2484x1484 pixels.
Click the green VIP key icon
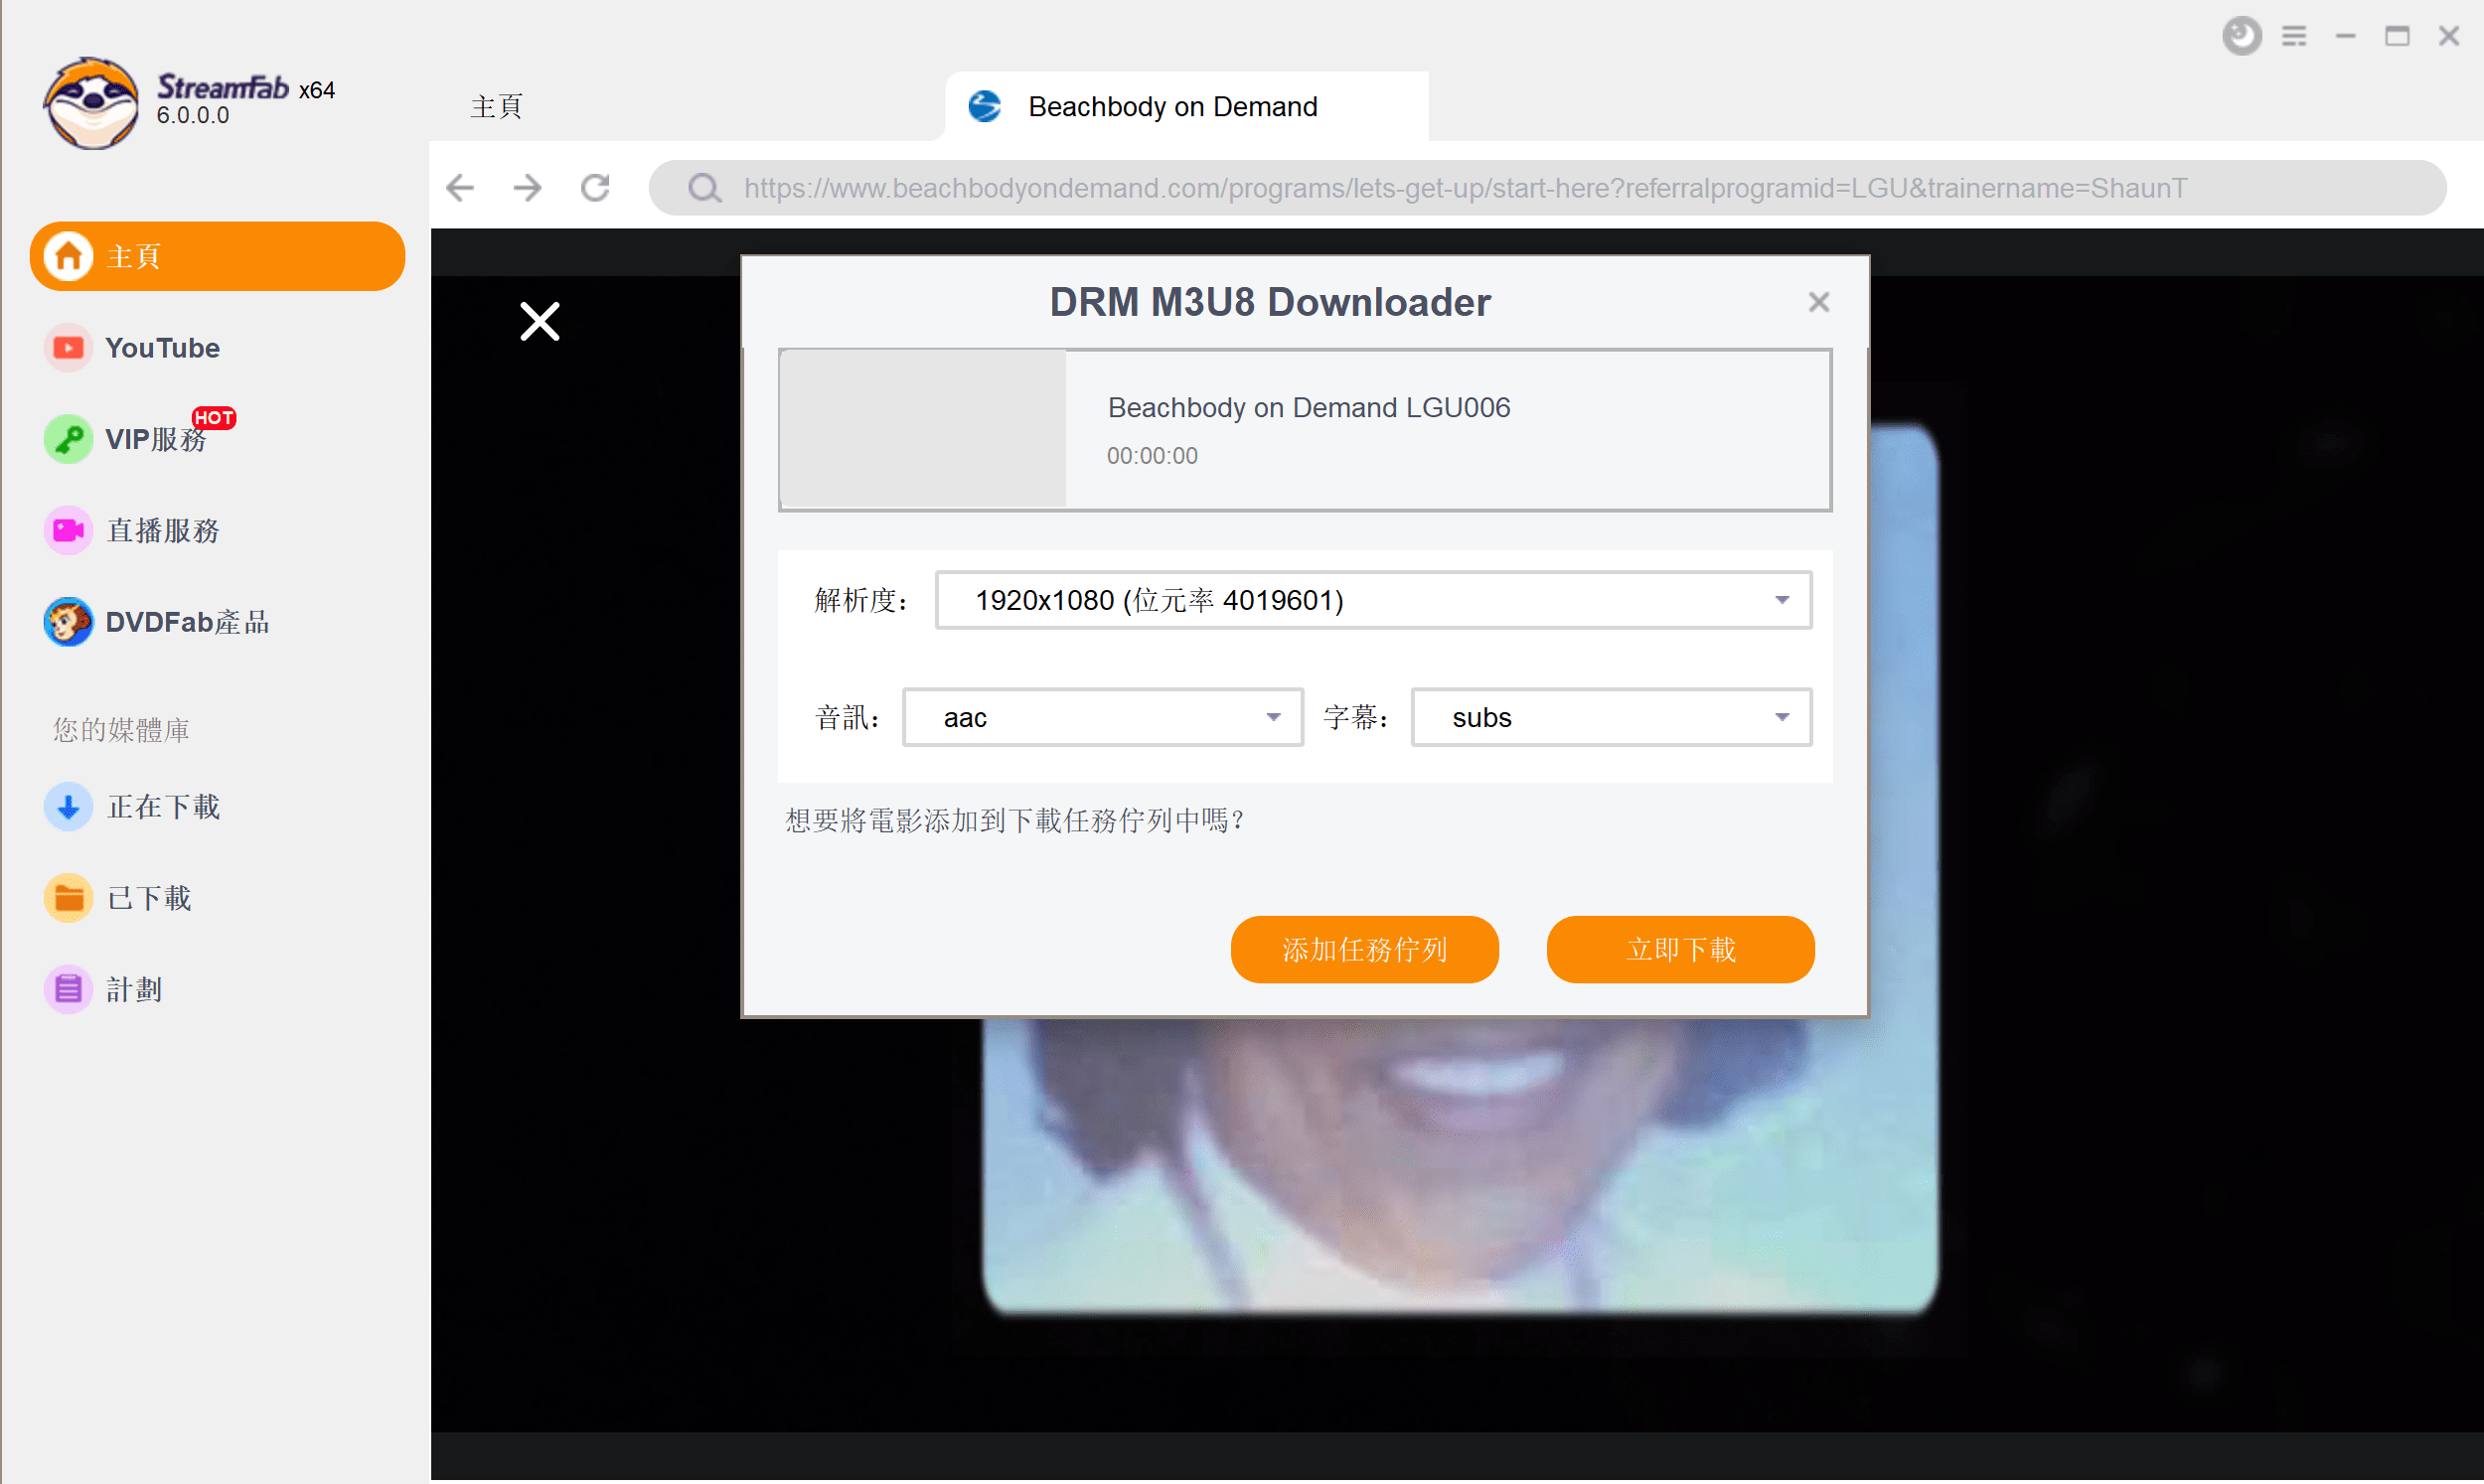pos(68,438)
